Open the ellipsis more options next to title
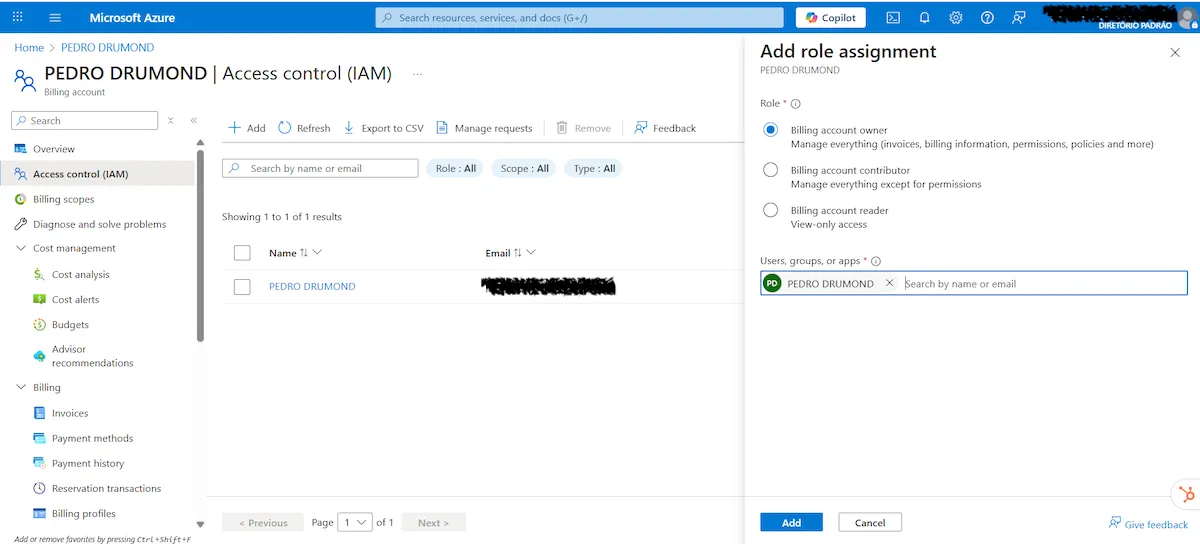The width and height of the screenshot is (1200, 544). [x=418, y=74]
